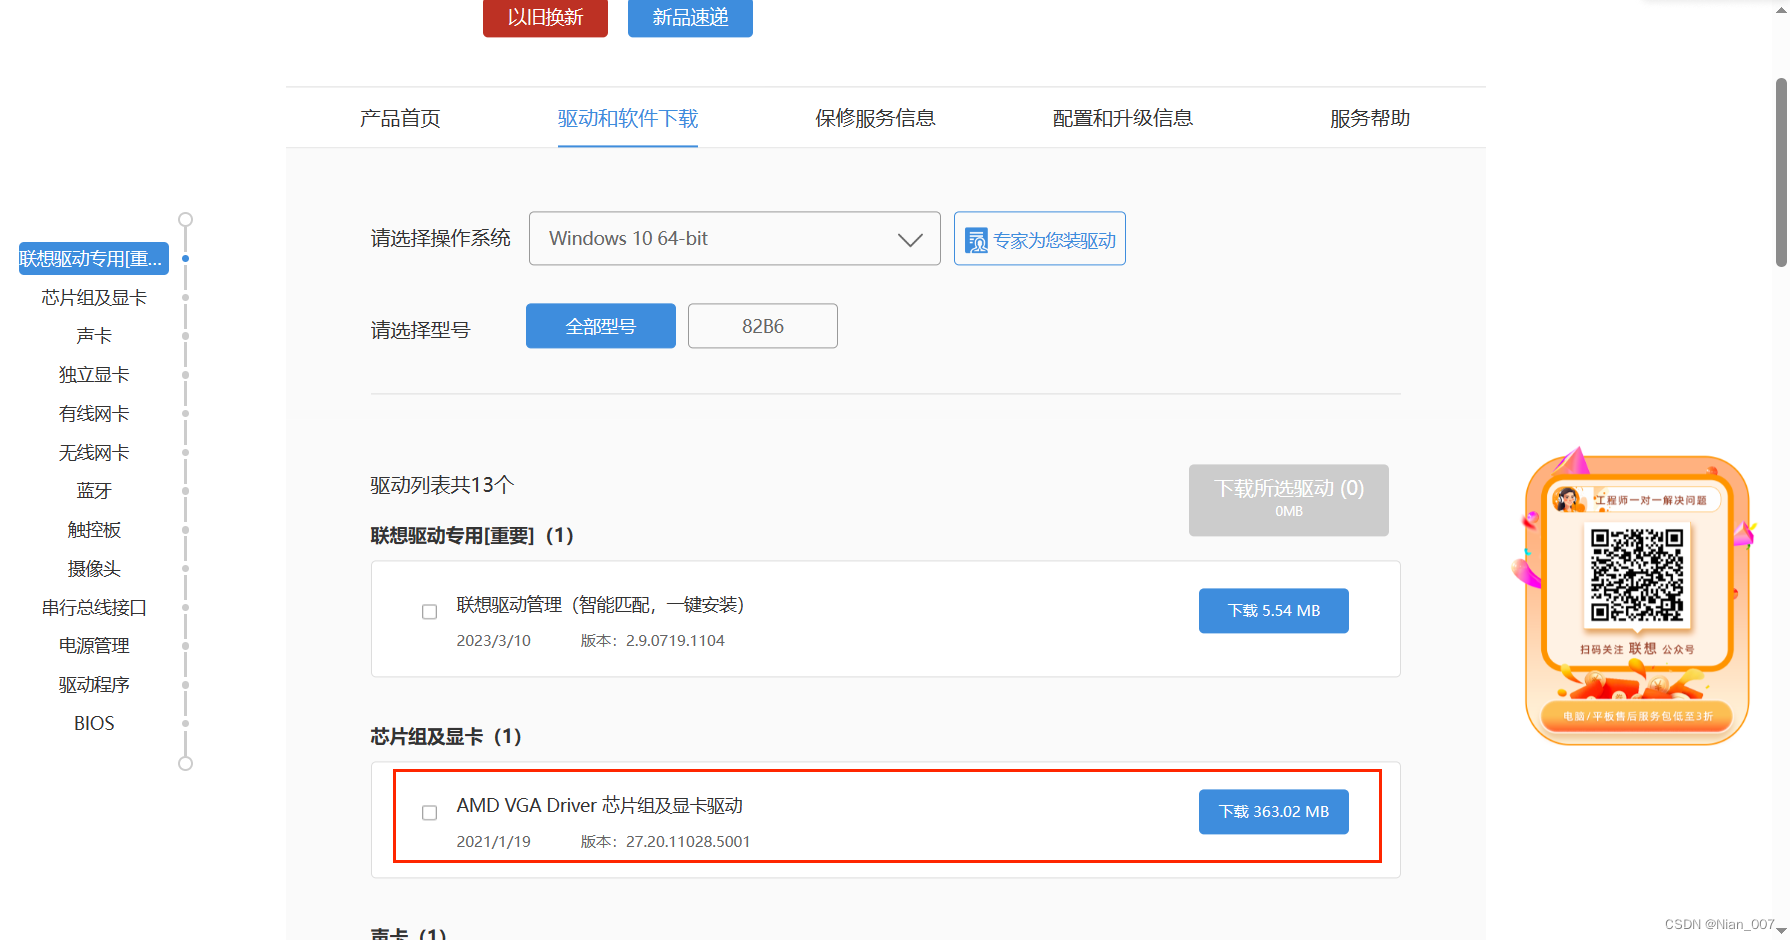Click the page vertical scrollbar thumb
The image size is (1790, 940).
(1781, 172)
